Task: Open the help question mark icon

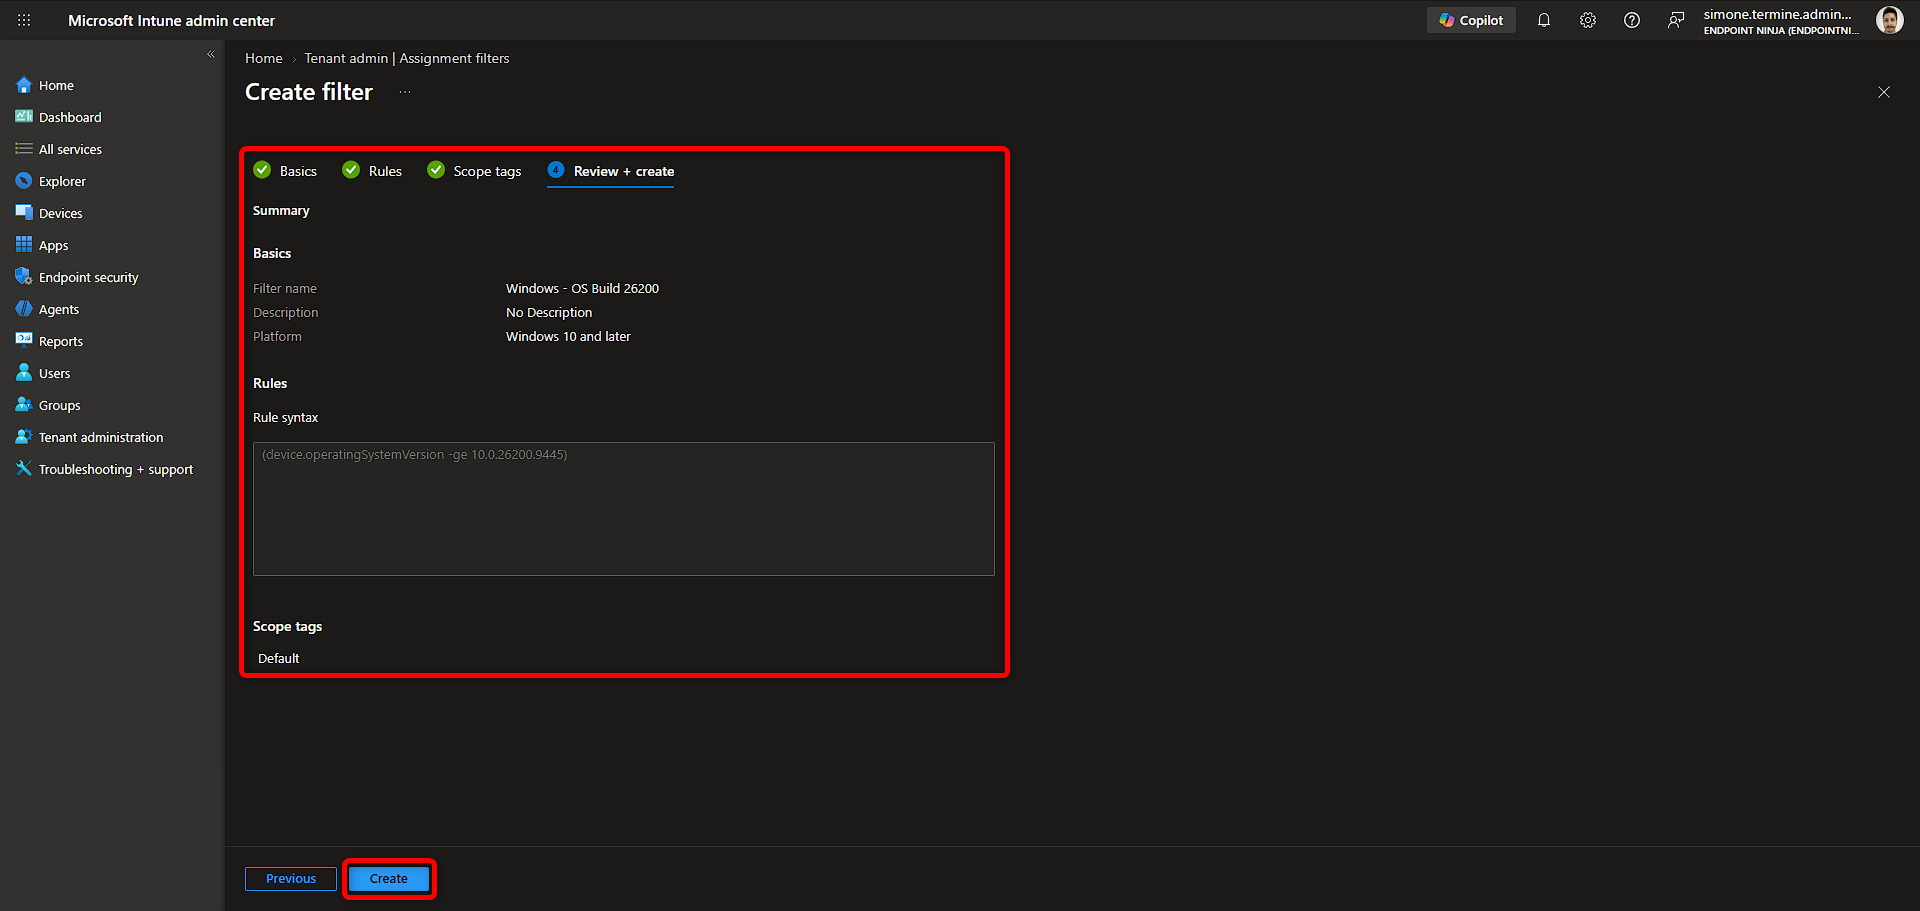Action: (1632, 20)
